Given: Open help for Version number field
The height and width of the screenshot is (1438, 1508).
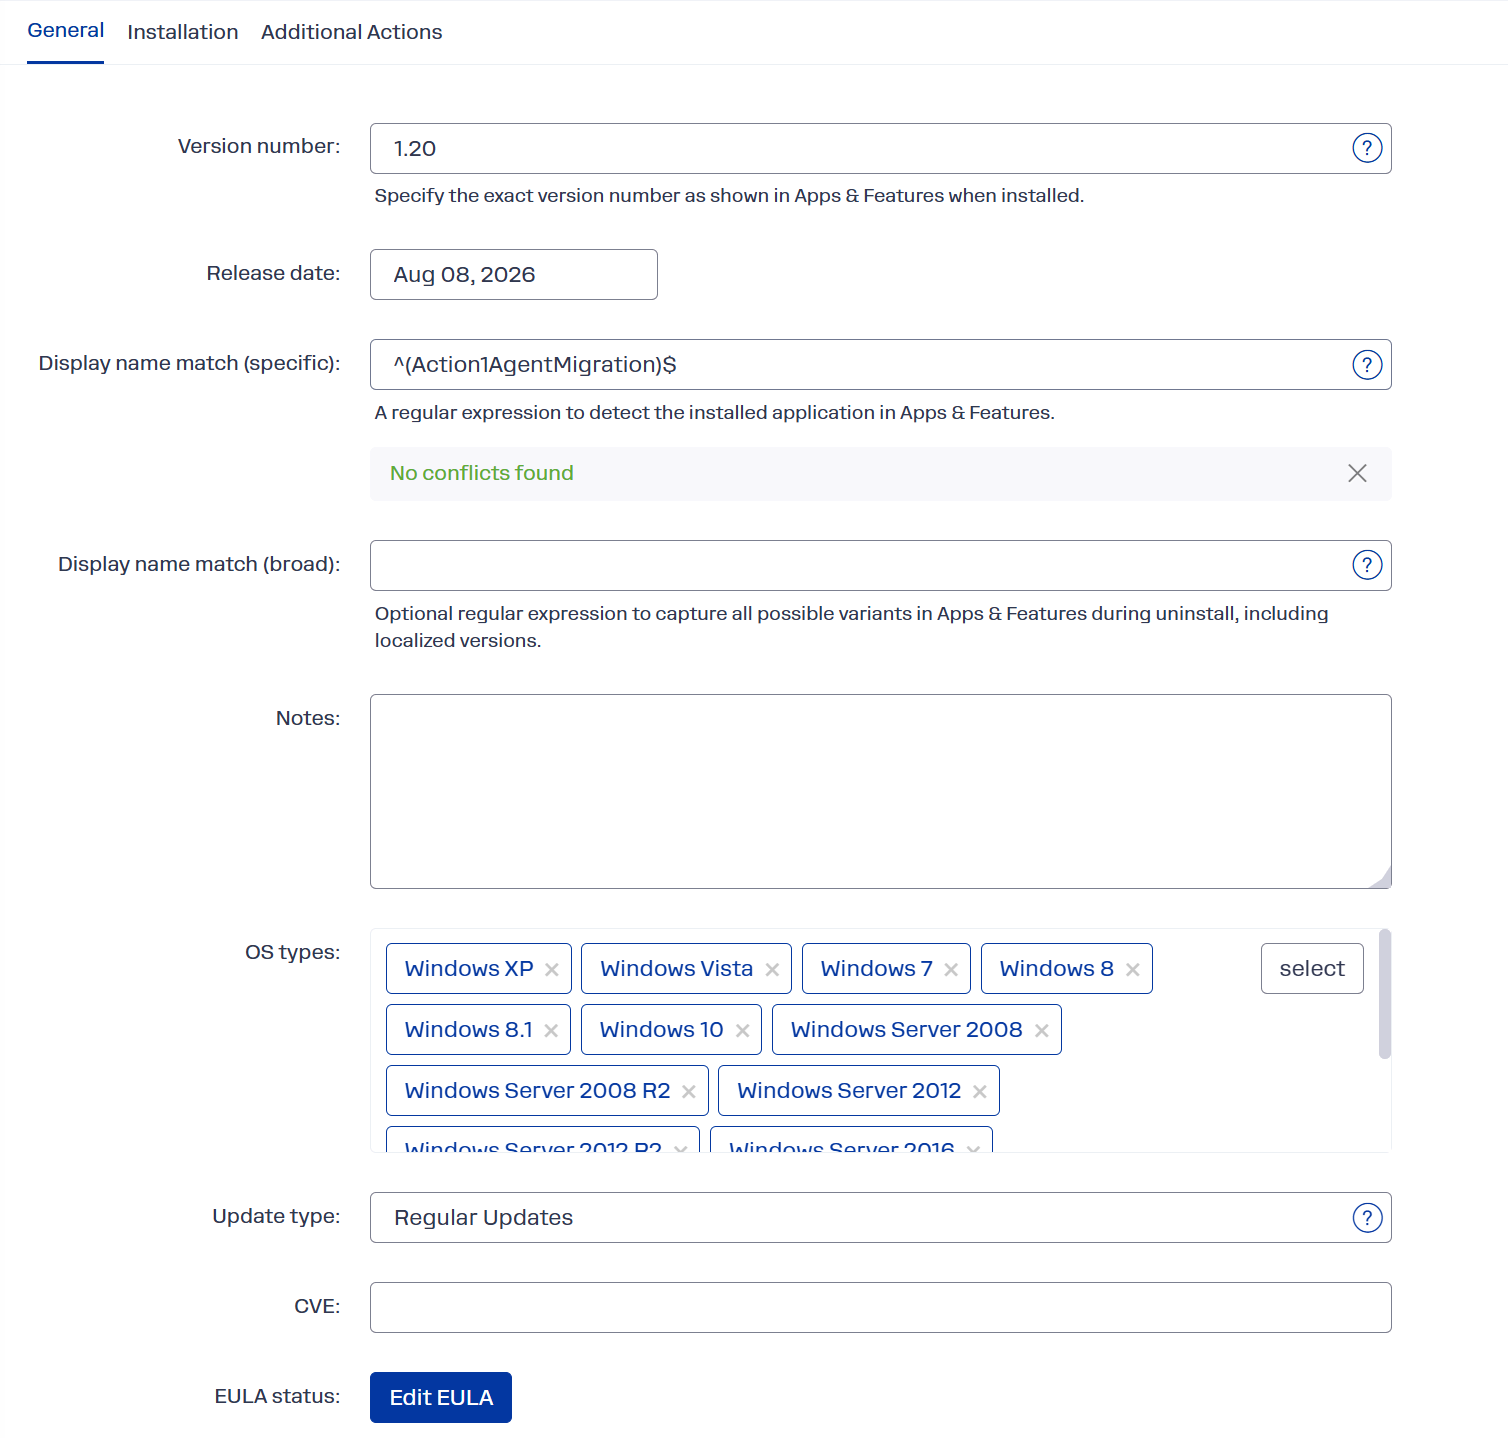Looking at the screenshot, I should pos(1367,148).
